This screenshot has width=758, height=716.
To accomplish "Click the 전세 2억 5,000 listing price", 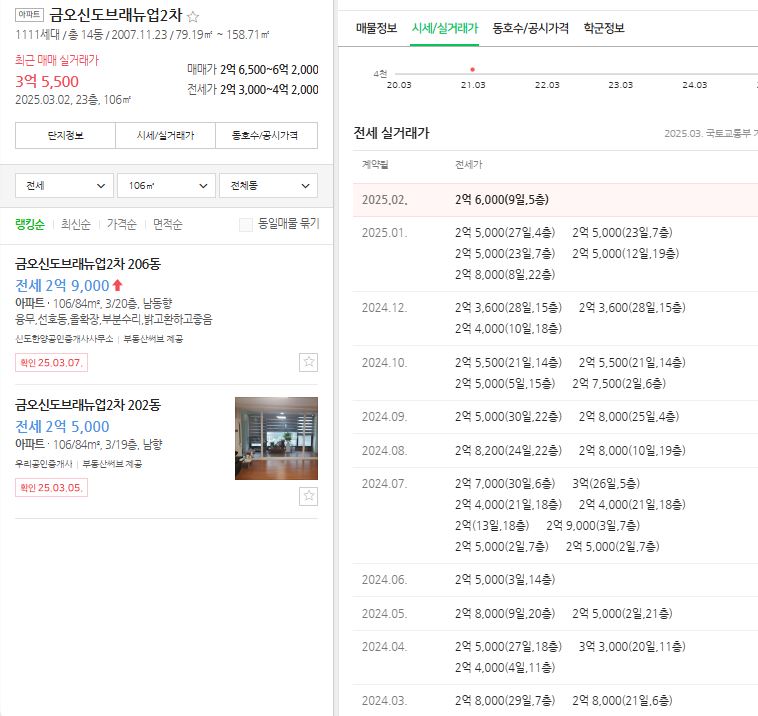I will [x=62, y=426].
